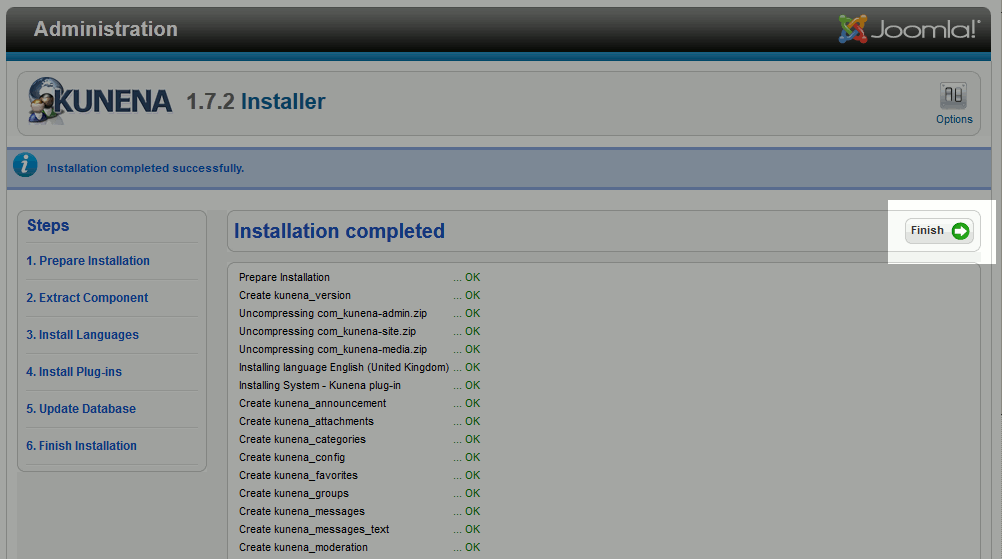1002x559 pixels.
Task: Click the 'Prepare Installation' log row
Action: (x=359, y=277)
